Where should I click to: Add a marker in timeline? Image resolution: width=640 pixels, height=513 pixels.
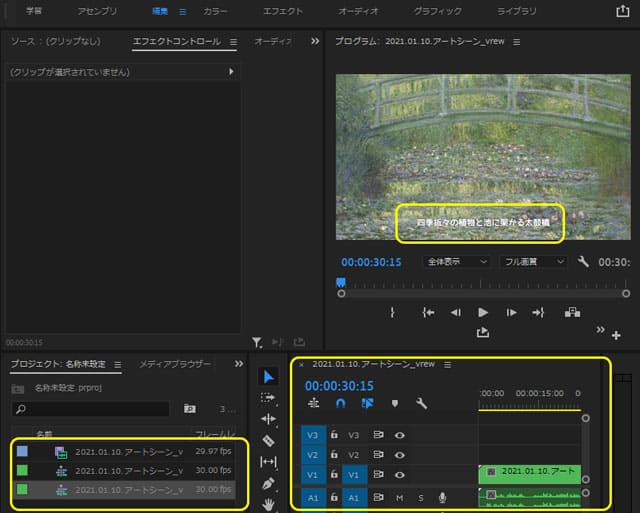[x=395, y=403]
